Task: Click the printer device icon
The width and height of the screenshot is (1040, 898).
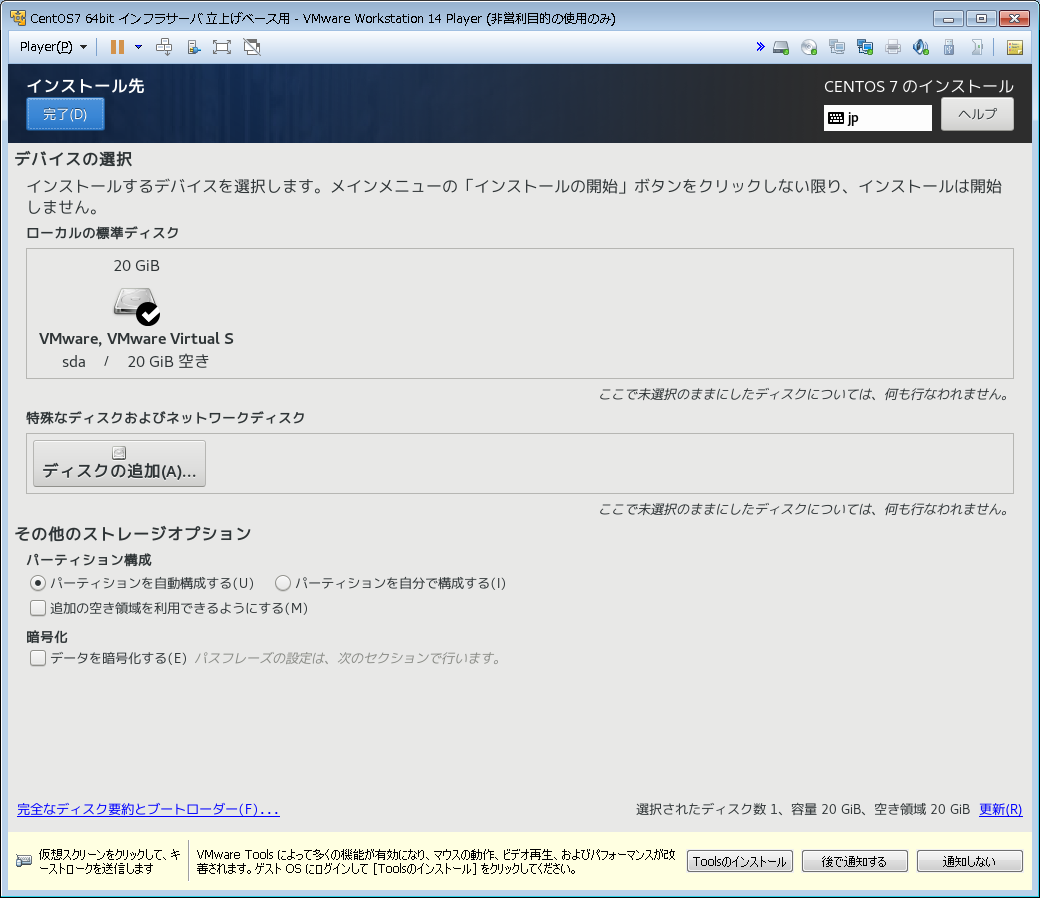Action: [893, 47]
